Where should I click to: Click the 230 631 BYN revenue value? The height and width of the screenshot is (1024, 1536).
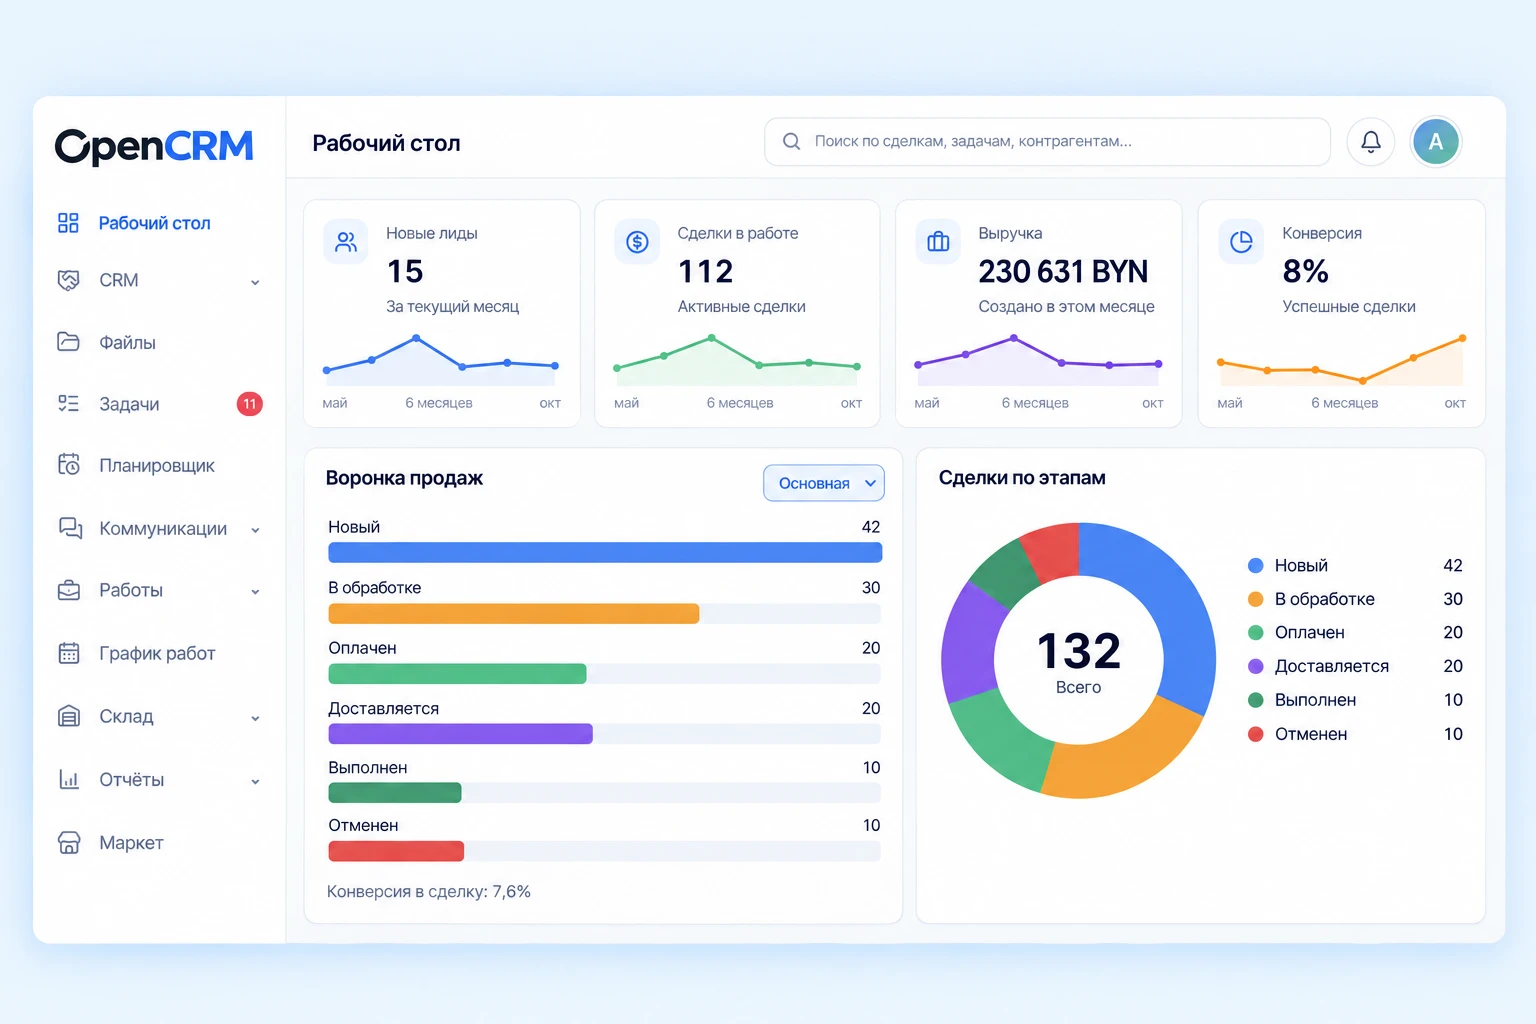[x=1063, y=272]
